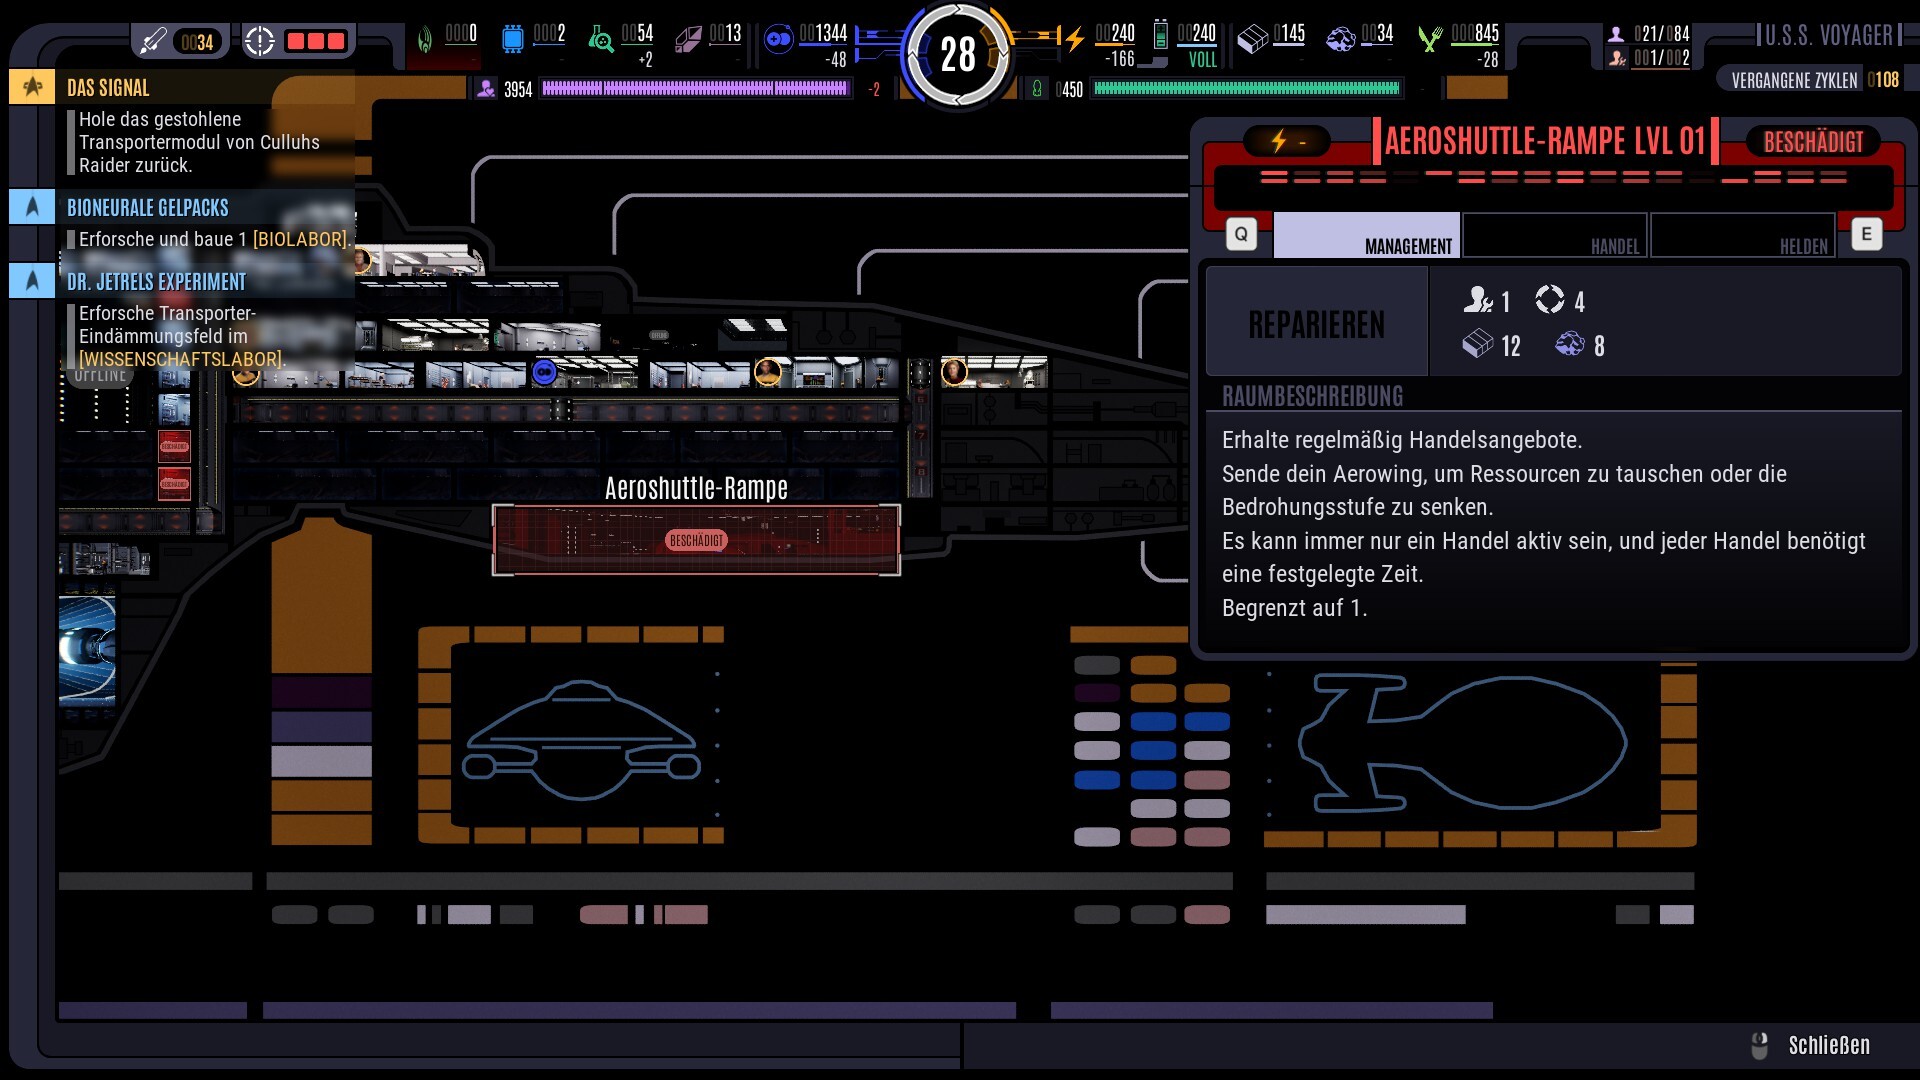
Task: Click the green research flask icon
Action: 600,39
